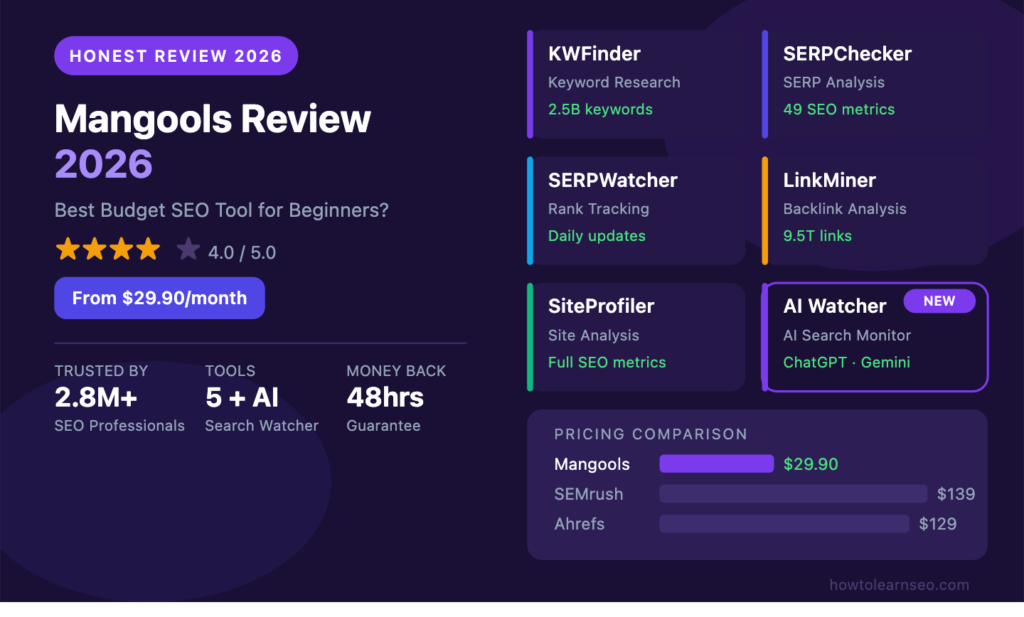Click the purple HONEST REVIEW 2026 badge

pyautogui.click(x=175, y=55)
